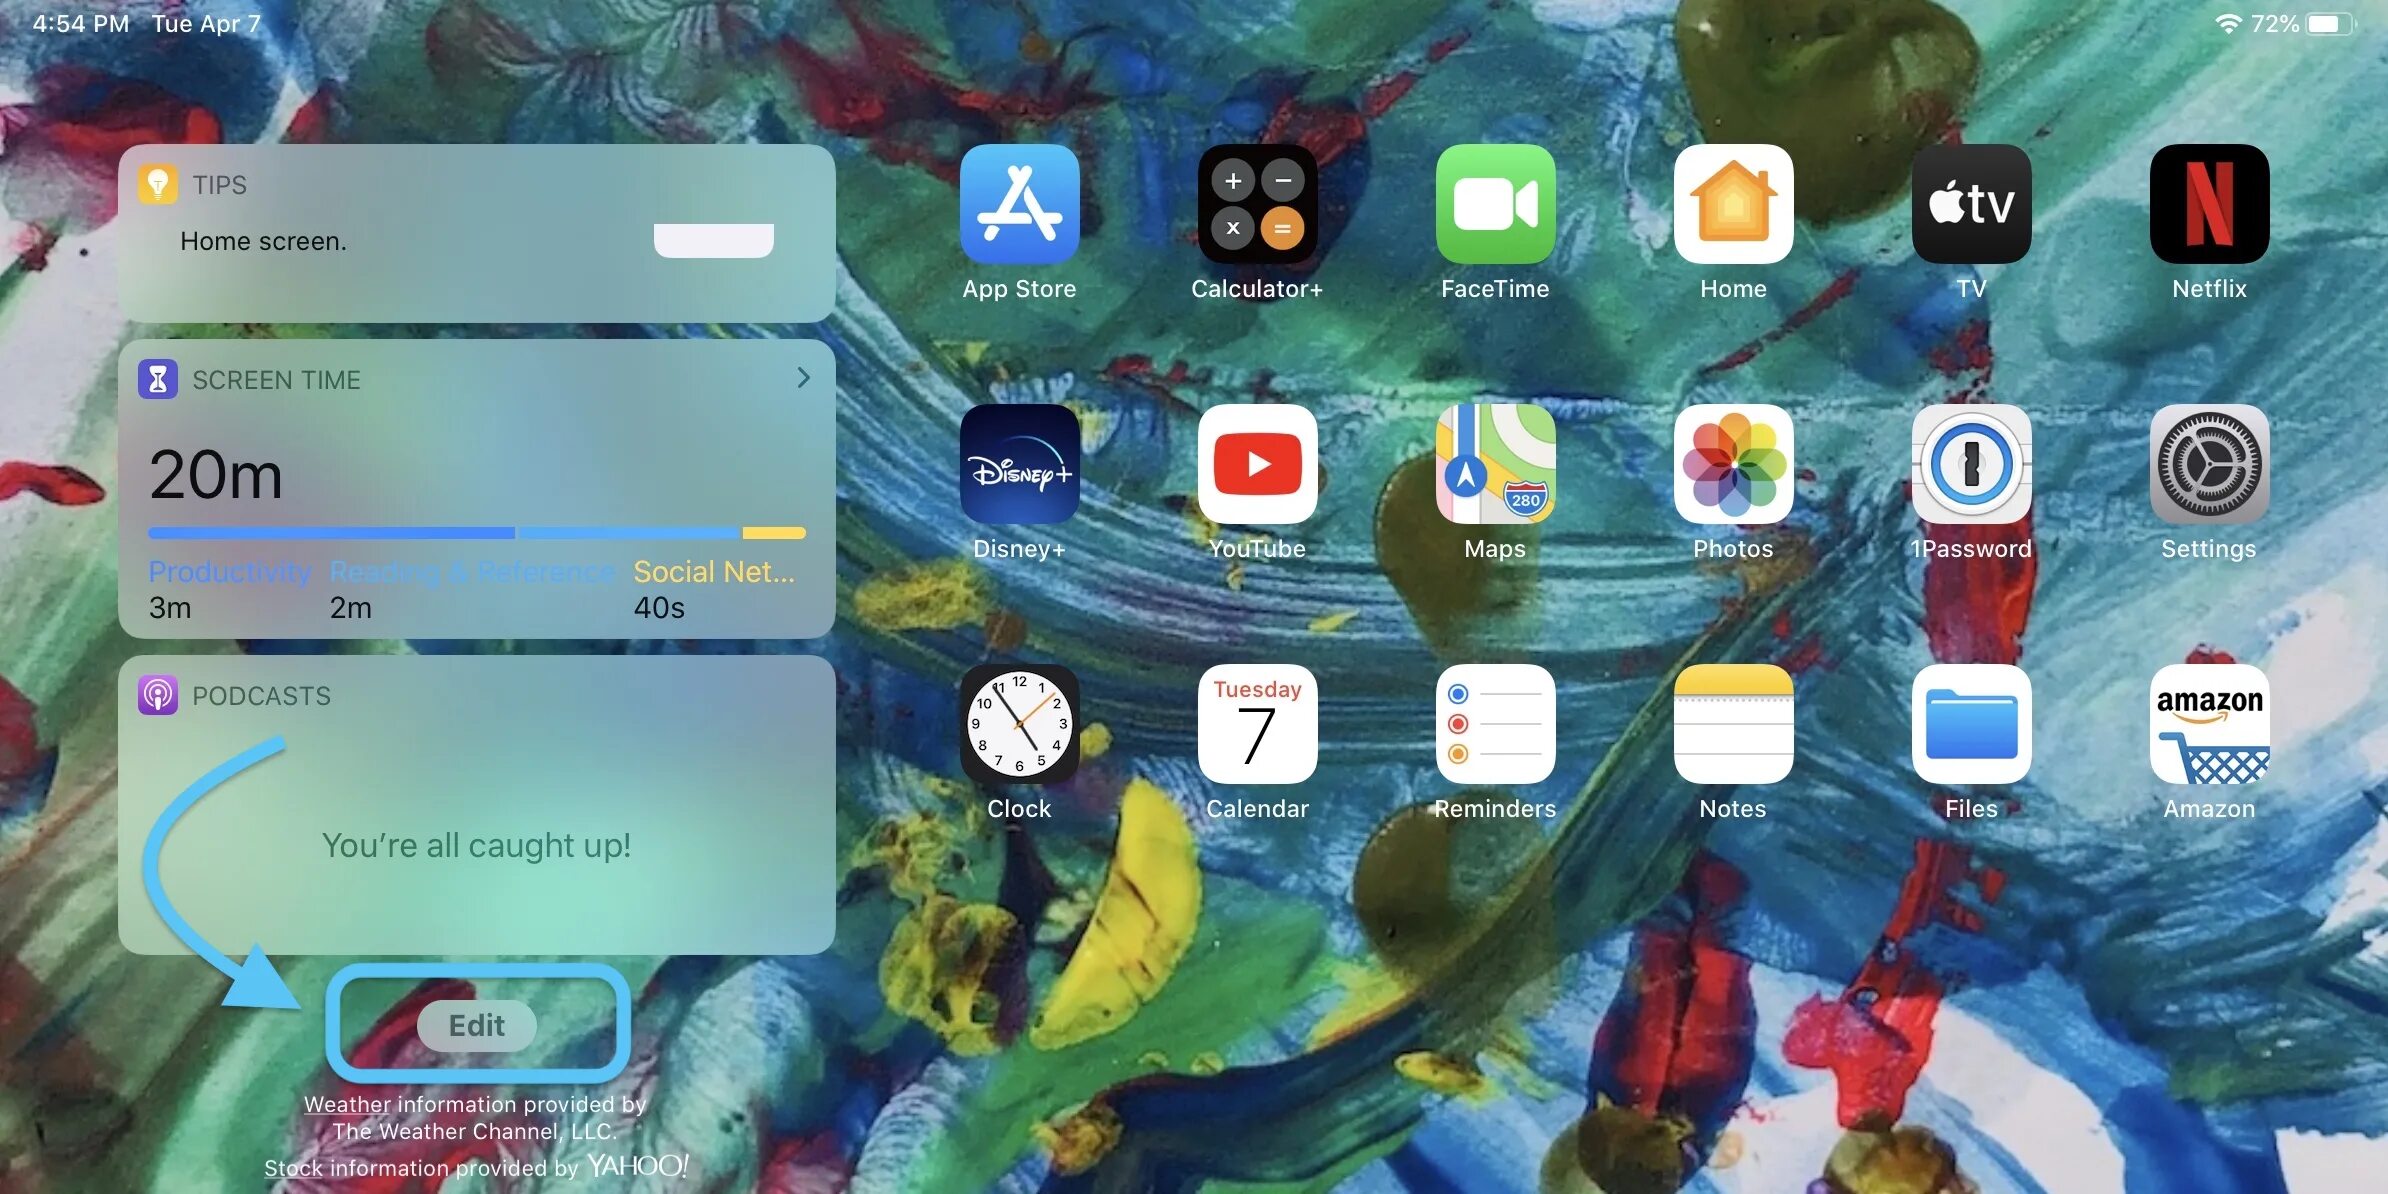Image resolution: width=2388 pixels, height=1194 pixels.
Task: Open Files app
Action: (x=1971, y=724)
